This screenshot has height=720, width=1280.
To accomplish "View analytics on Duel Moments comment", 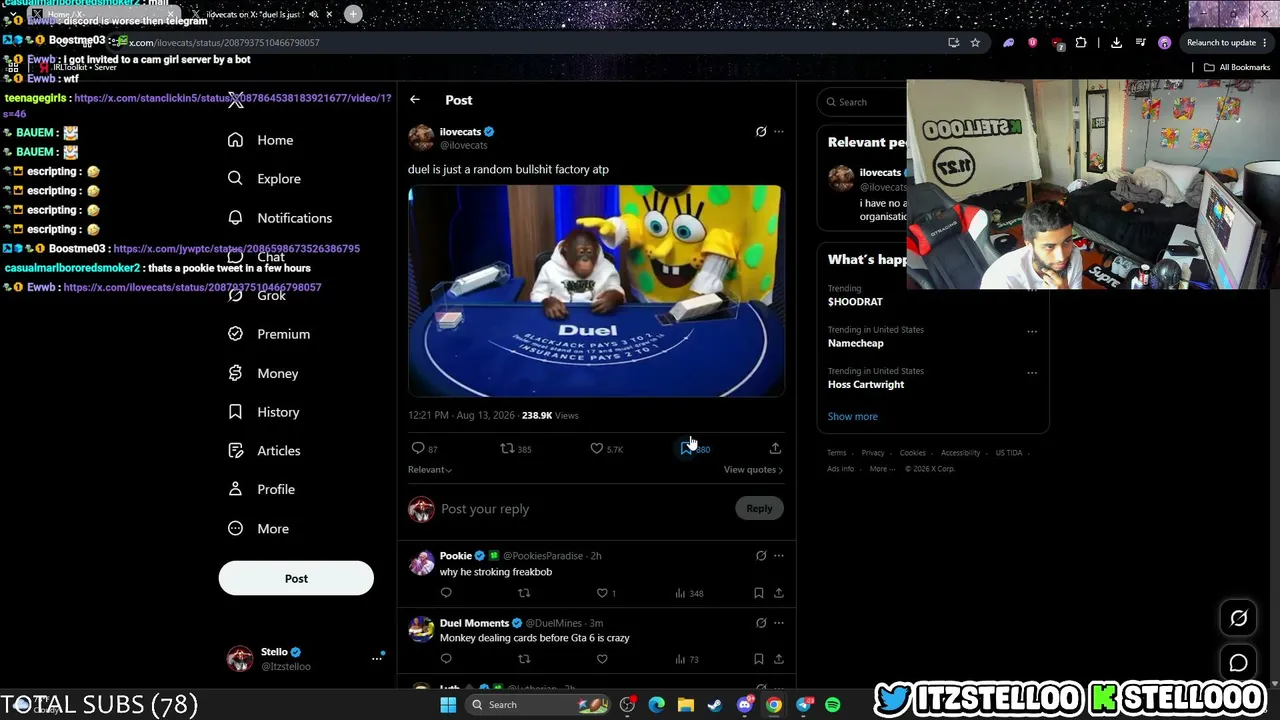I will point(686,659).
